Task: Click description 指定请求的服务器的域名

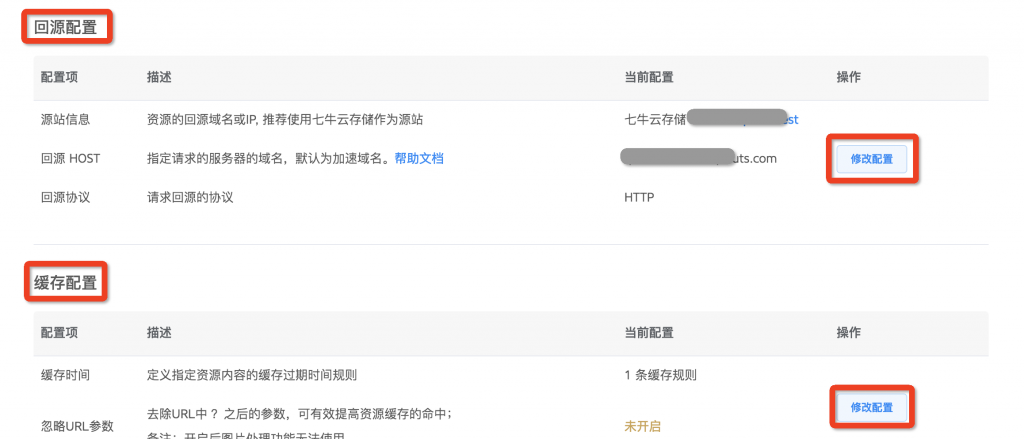Action: 268,158
